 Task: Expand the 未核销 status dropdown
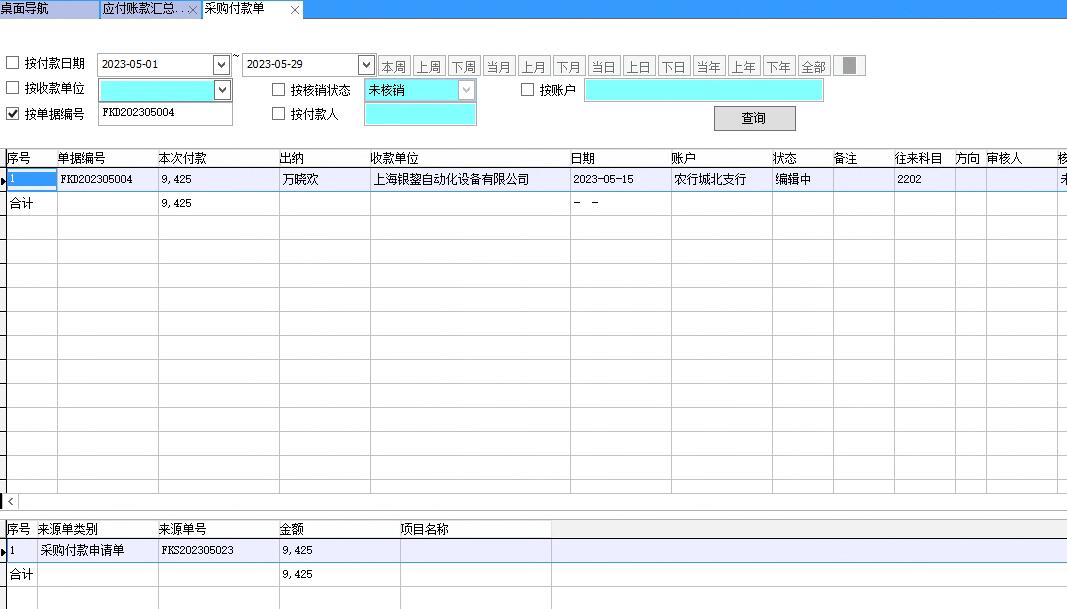pos(466,90)
